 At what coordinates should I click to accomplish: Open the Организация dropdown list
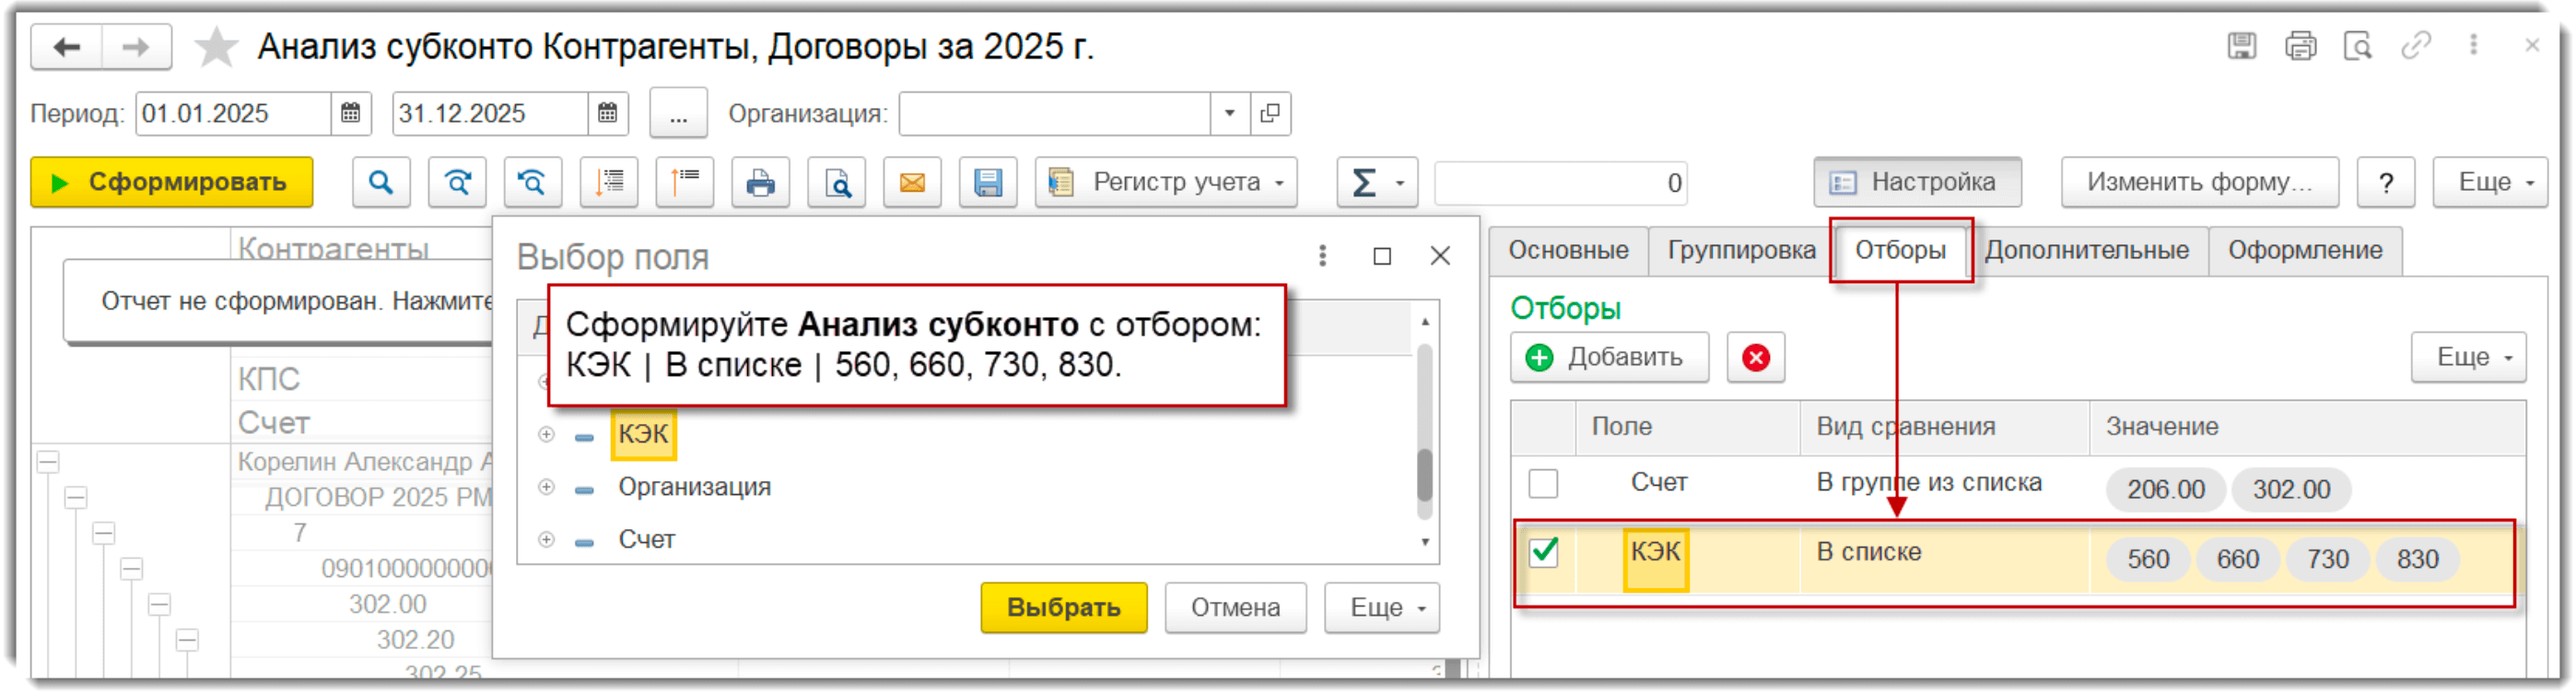tap(1229, 113)
